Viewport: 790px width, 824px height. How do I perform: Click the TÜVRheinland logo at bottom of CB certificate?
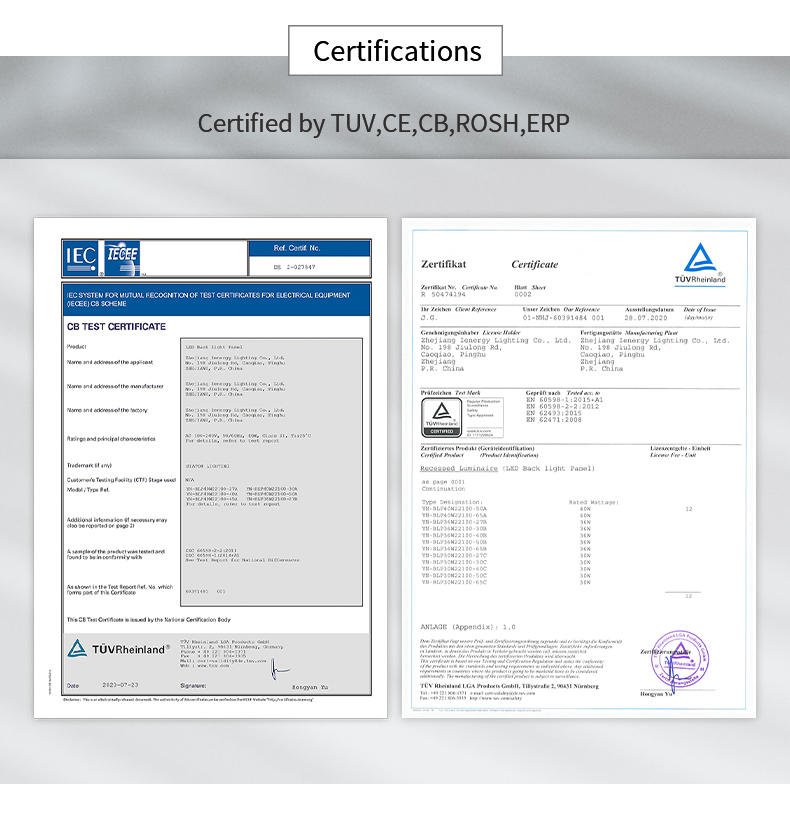click(119, 649)
